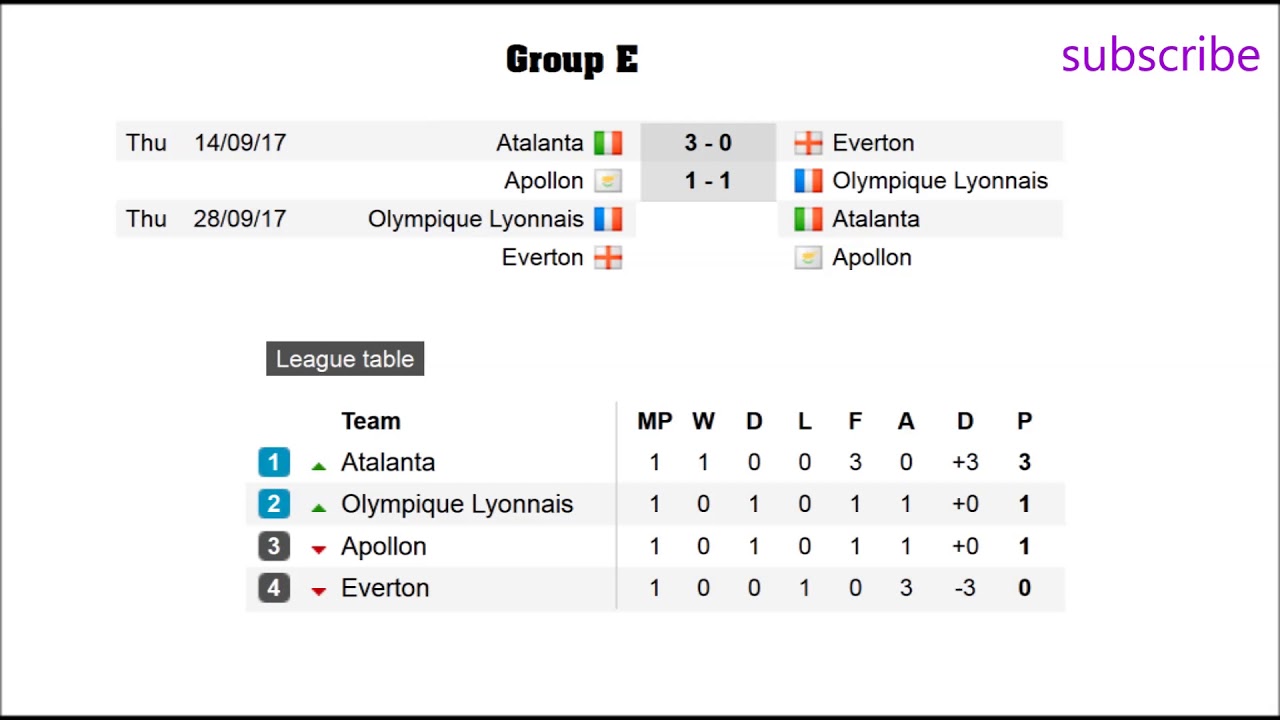Click the MP column header
This screenshot has width=1280, height=720.
point(655,421)
